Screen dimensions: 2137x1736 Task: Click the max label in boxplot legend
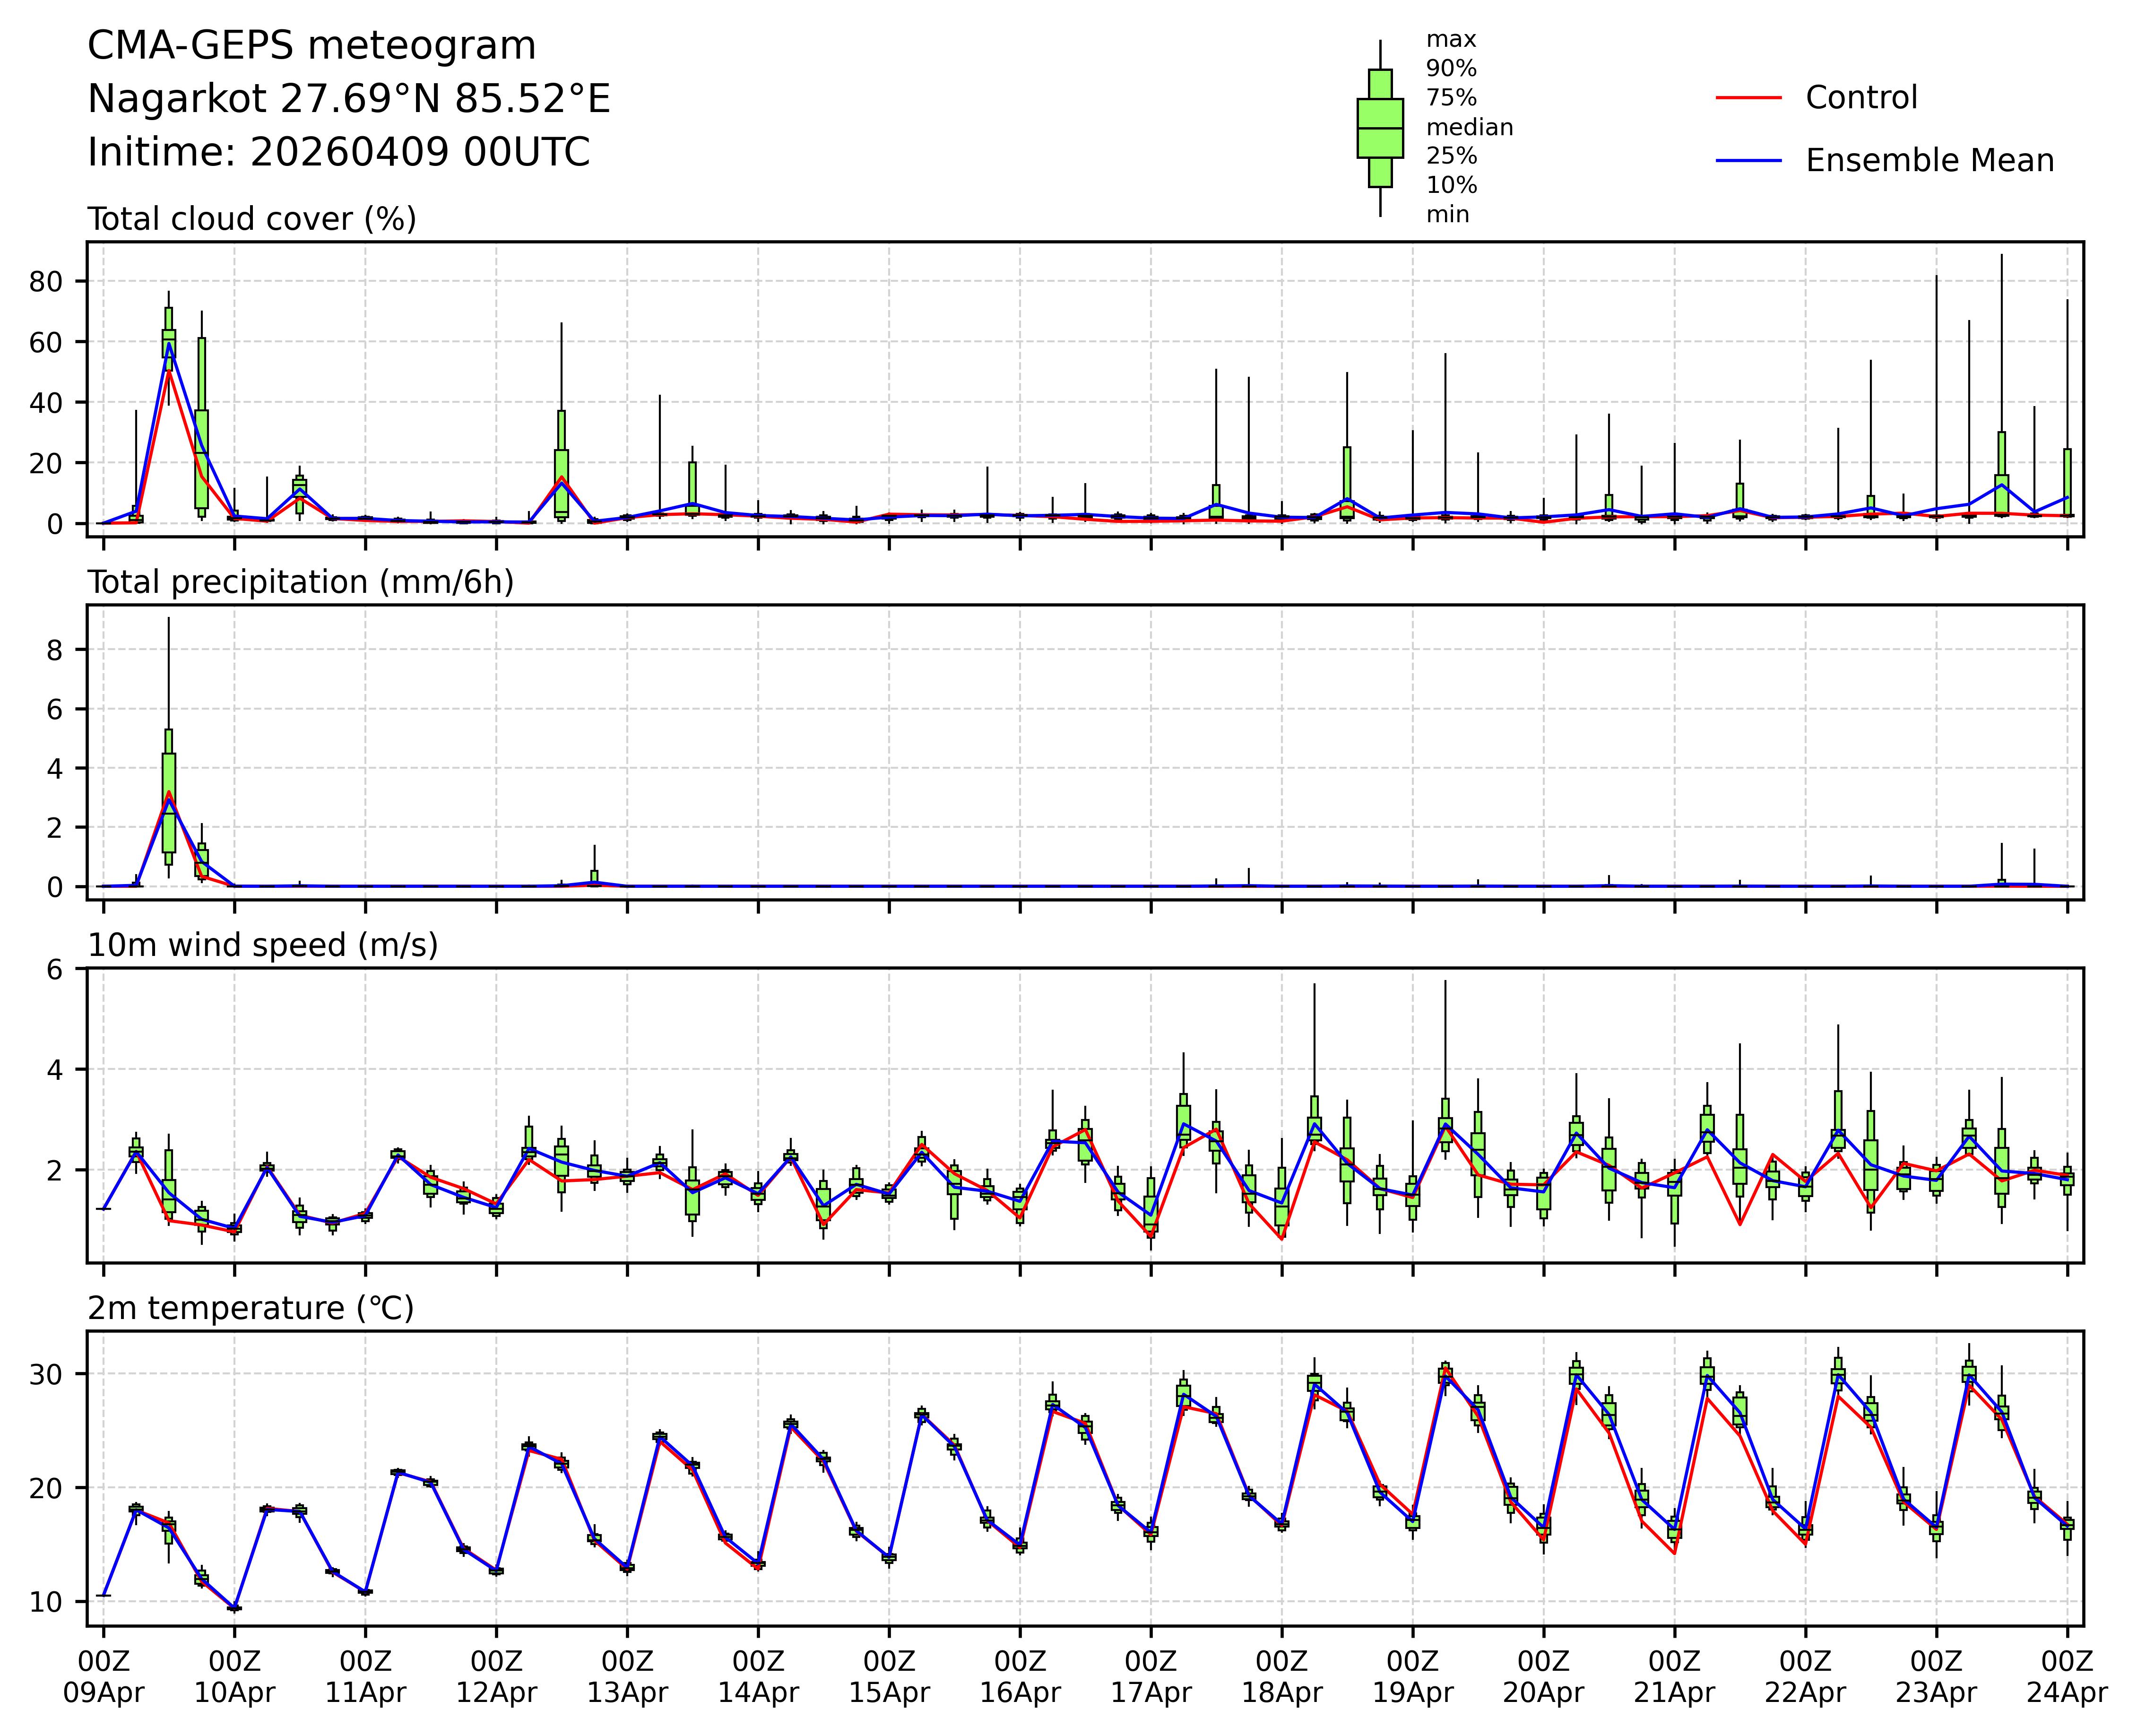click(x=1451, y=40)
